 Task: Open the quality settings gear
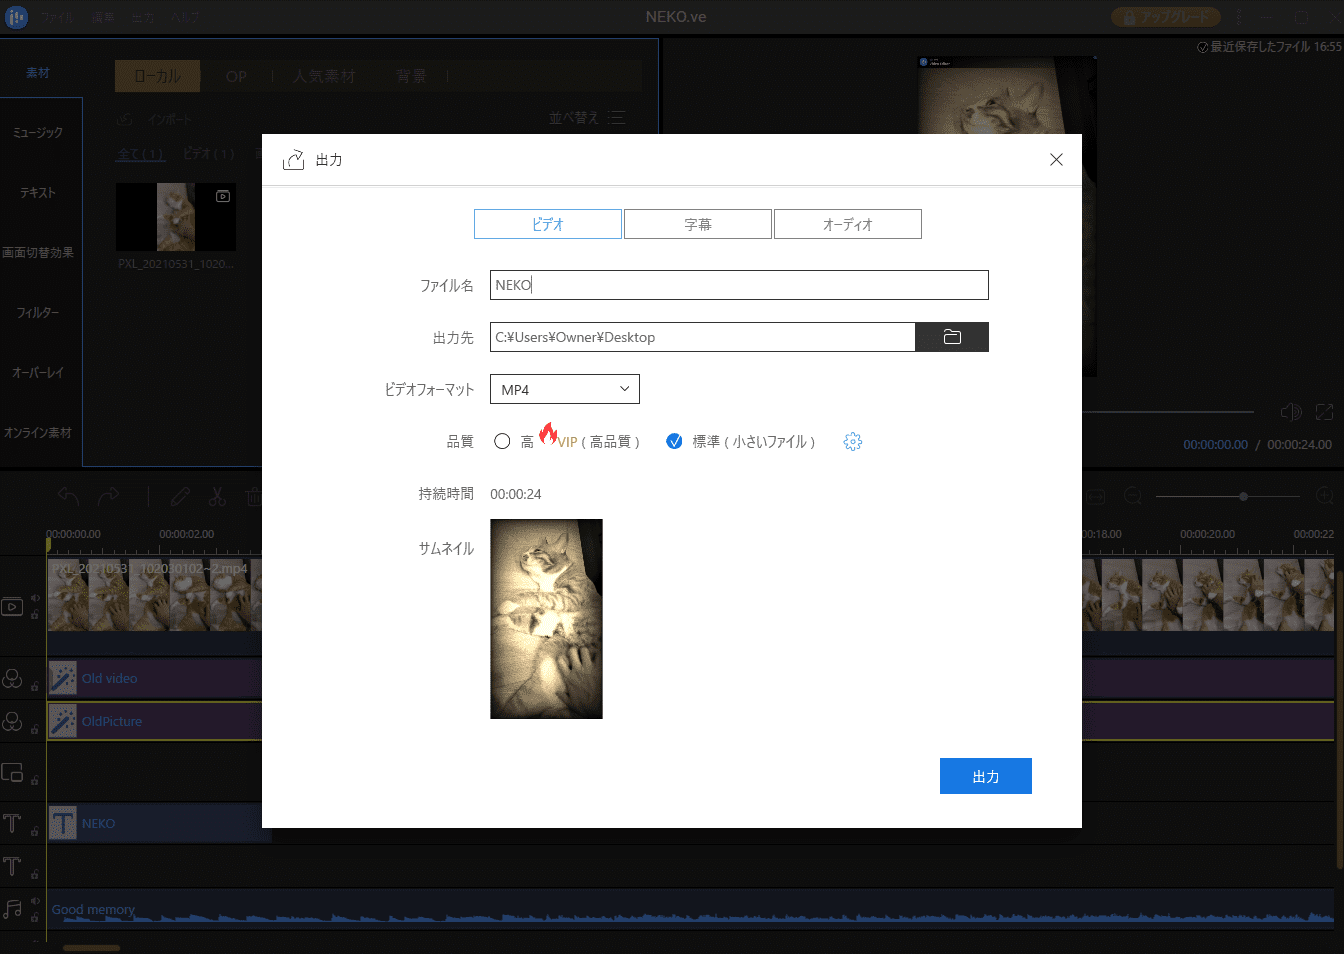[x=852, y=441]
